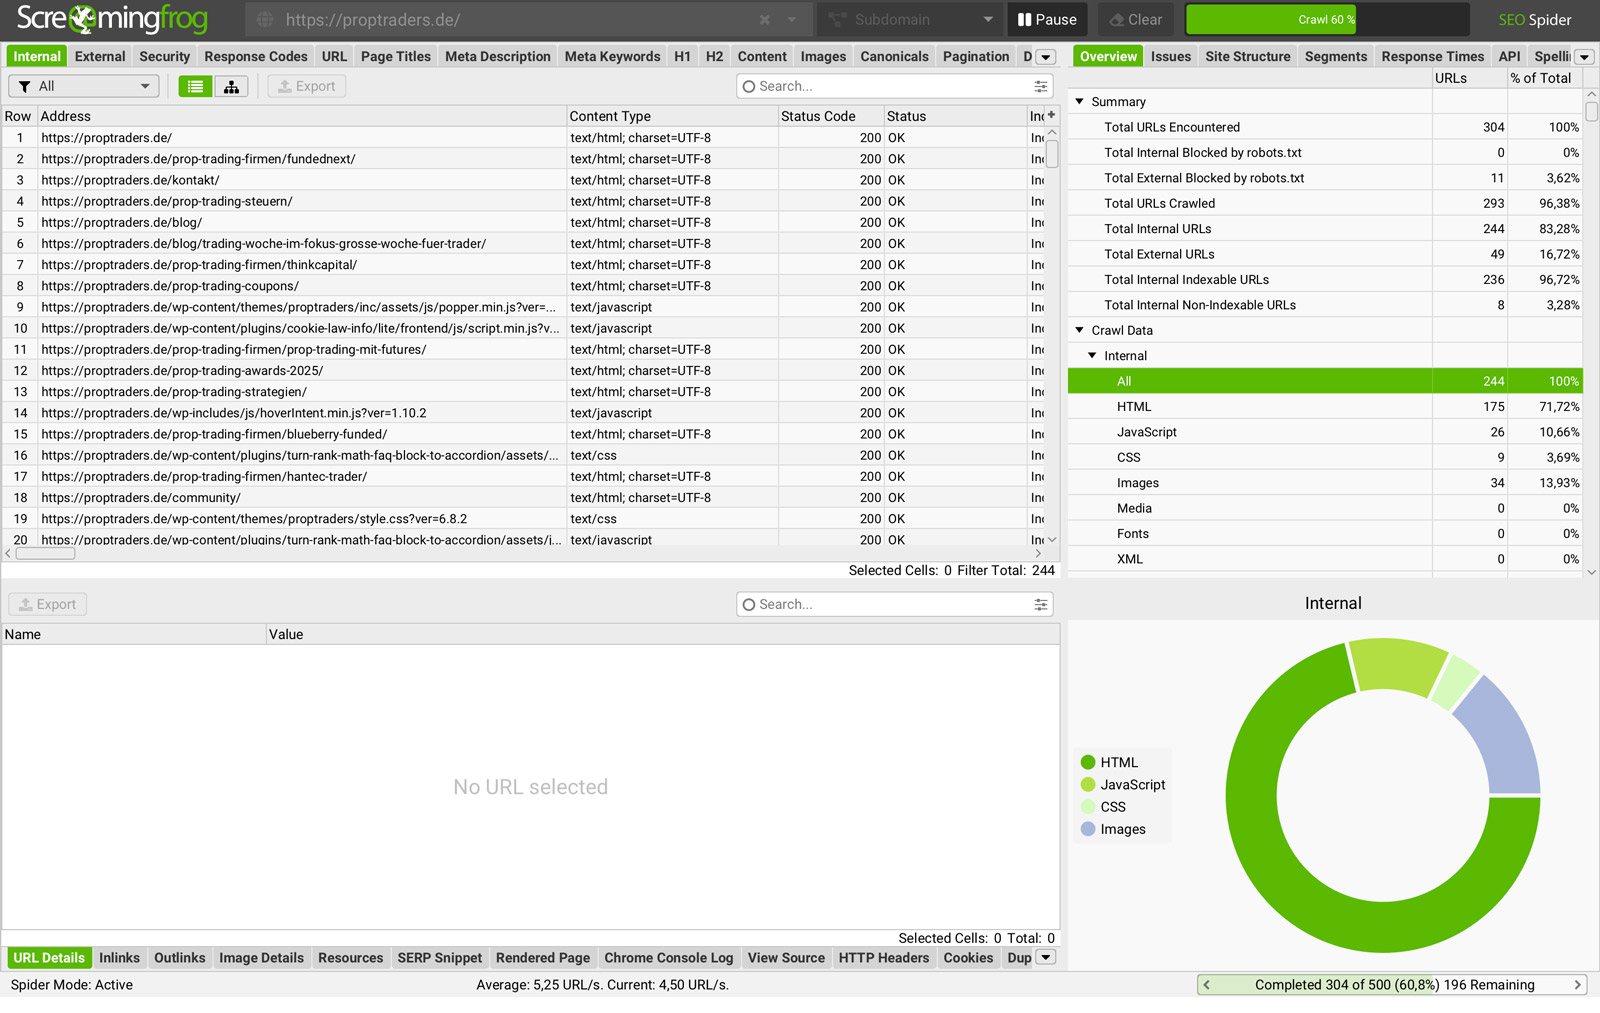Select the list view mode icon
The image size is (1600, 1013).
(x=195, y=87)
